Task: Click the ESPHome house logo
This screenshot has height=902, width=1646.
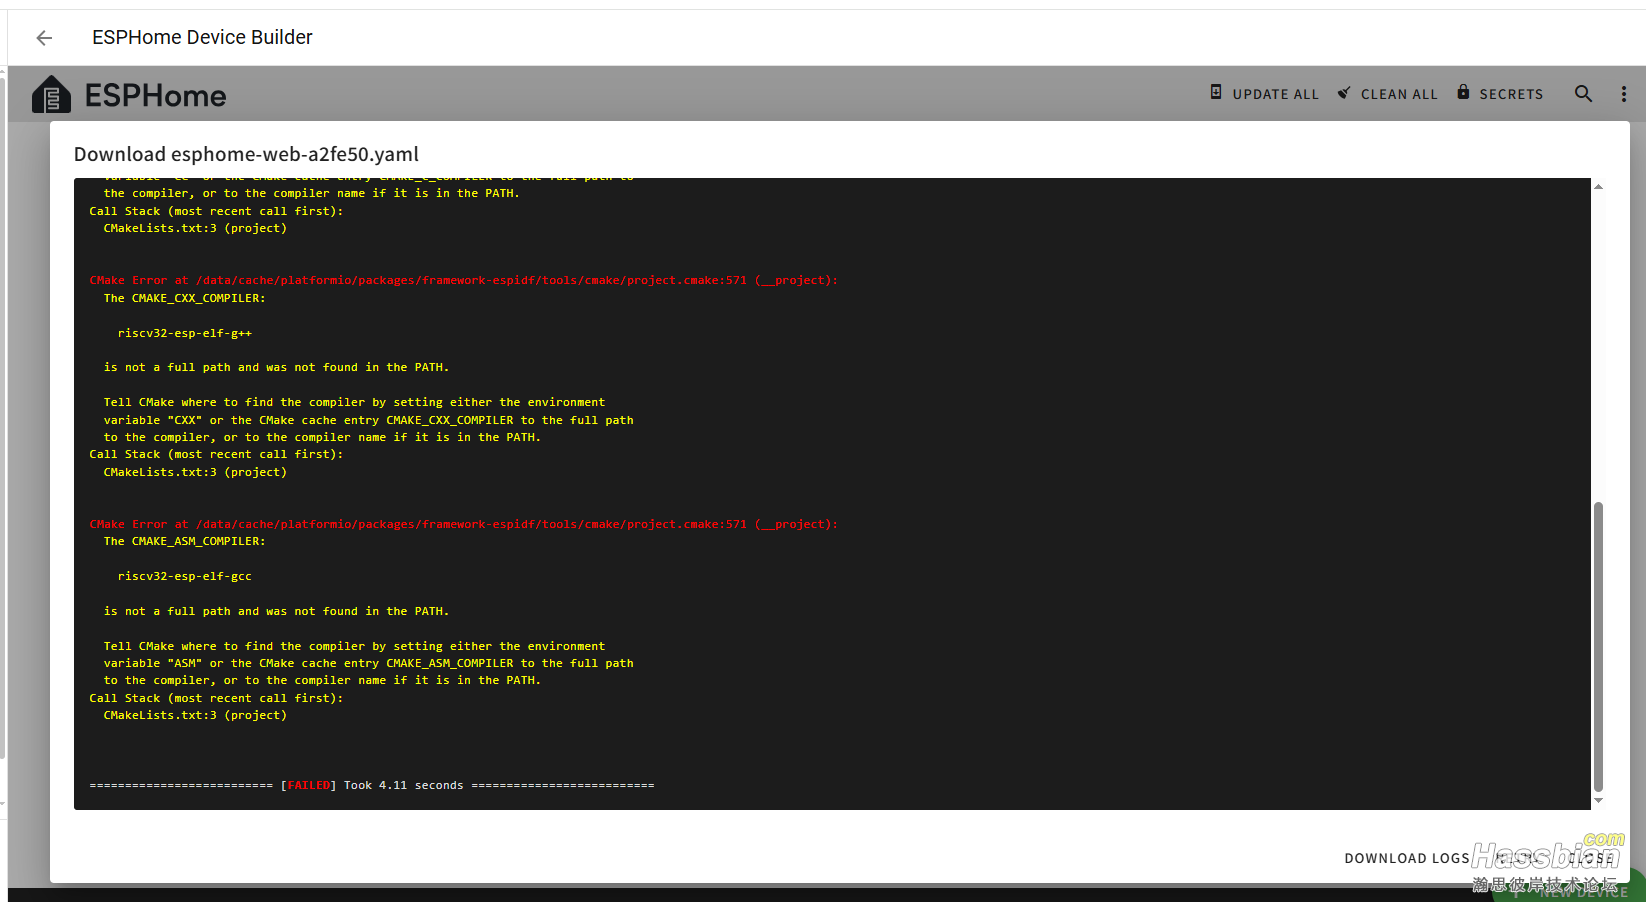Action: coord(51,96)
